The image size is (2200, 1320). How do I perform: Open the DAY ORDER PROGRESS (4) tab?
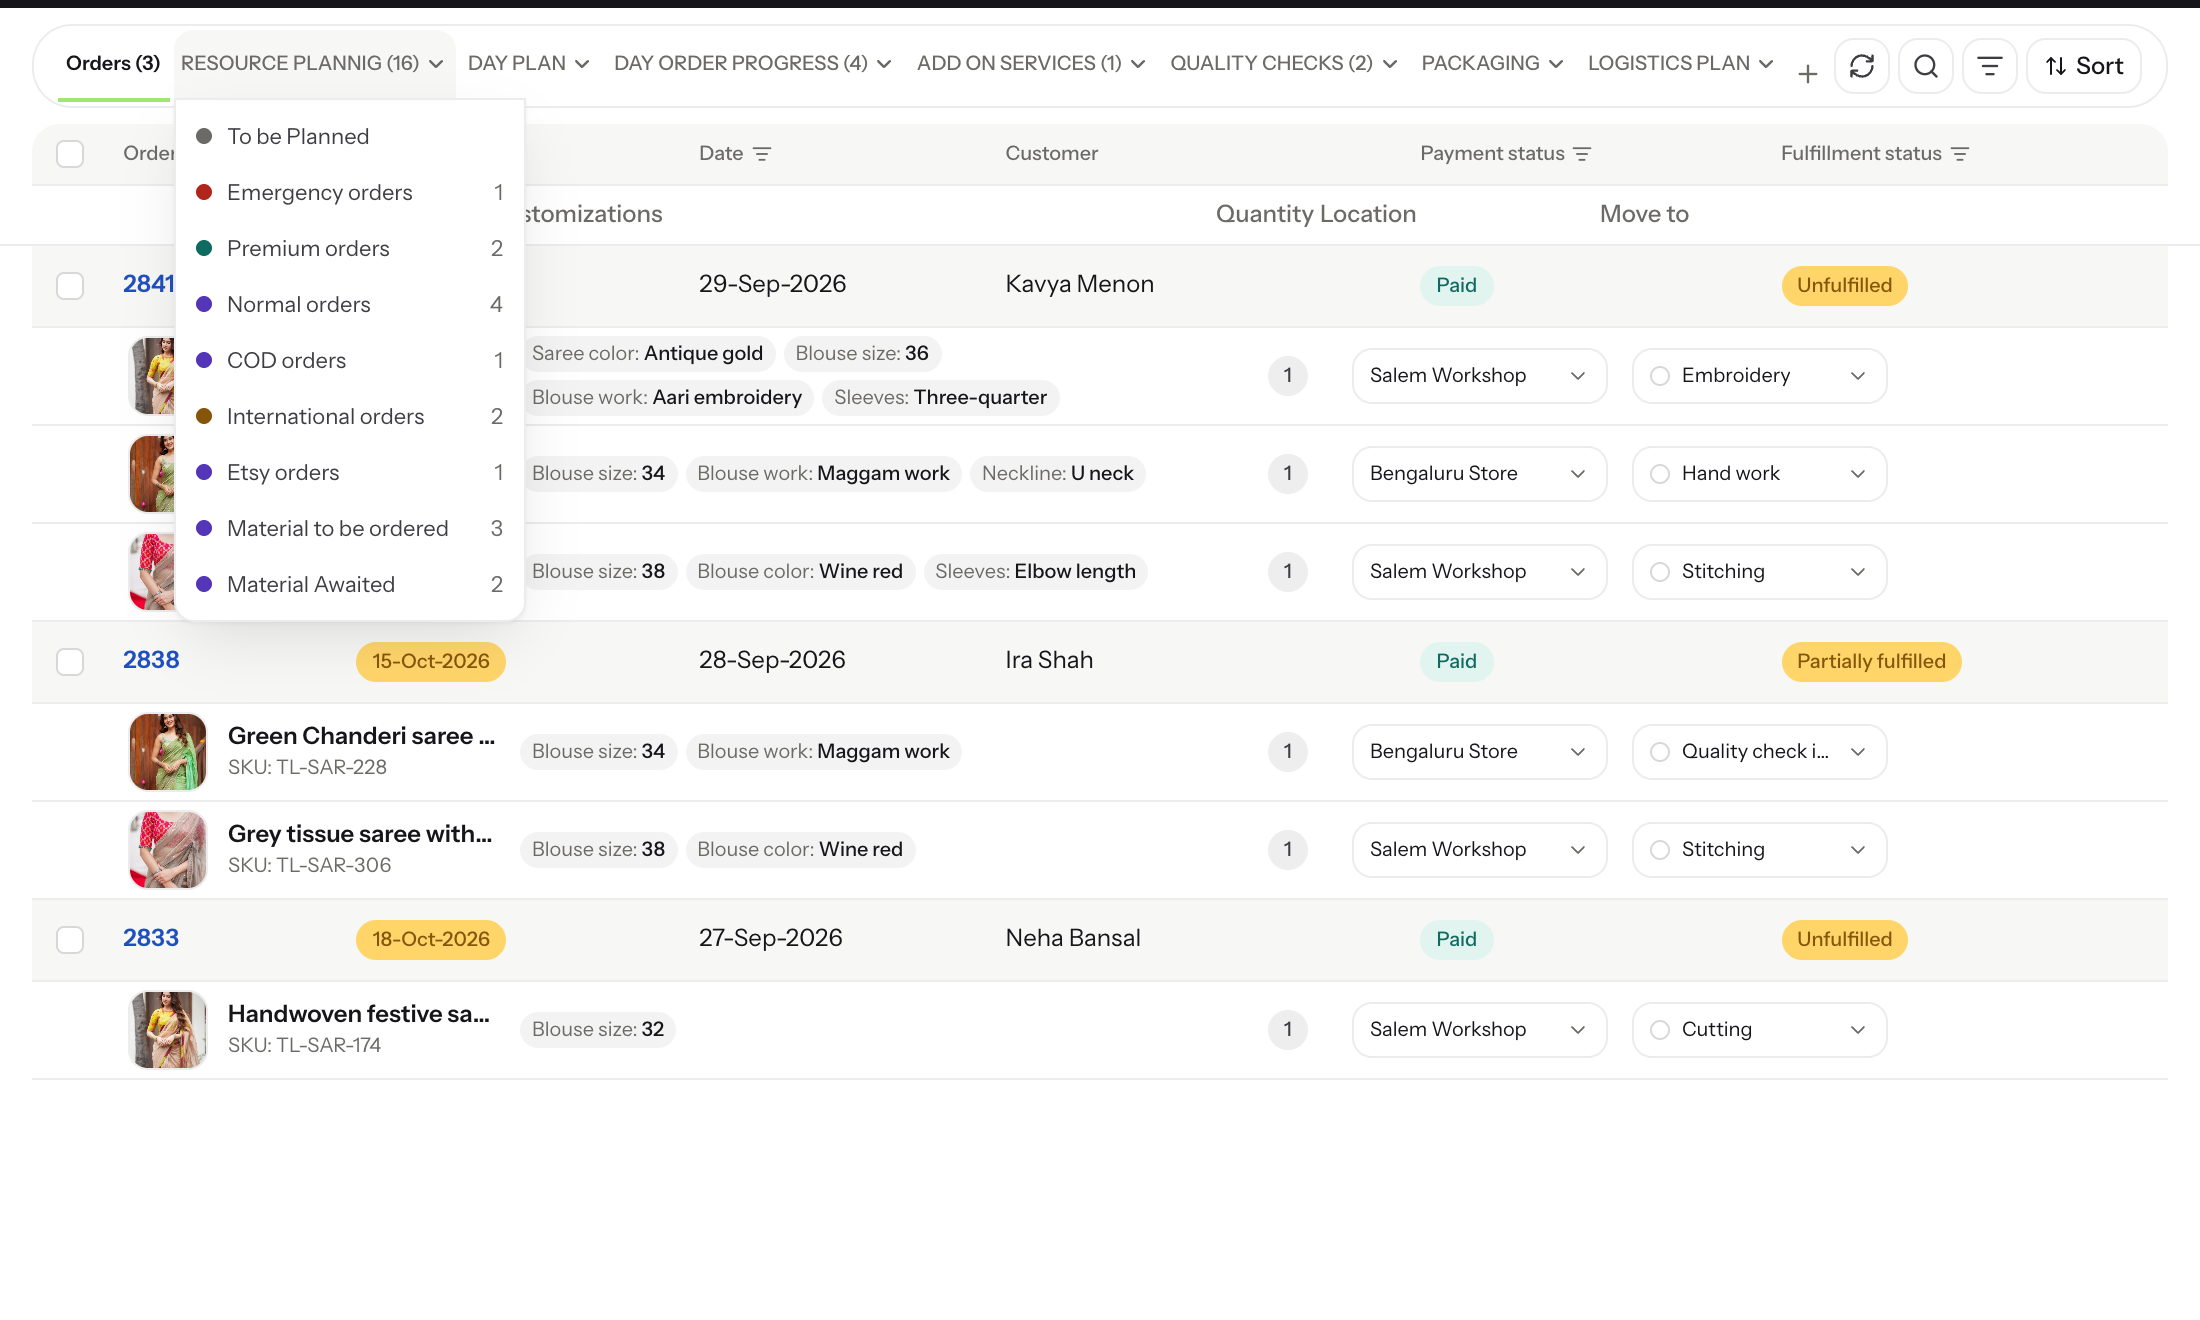[752, 64]
